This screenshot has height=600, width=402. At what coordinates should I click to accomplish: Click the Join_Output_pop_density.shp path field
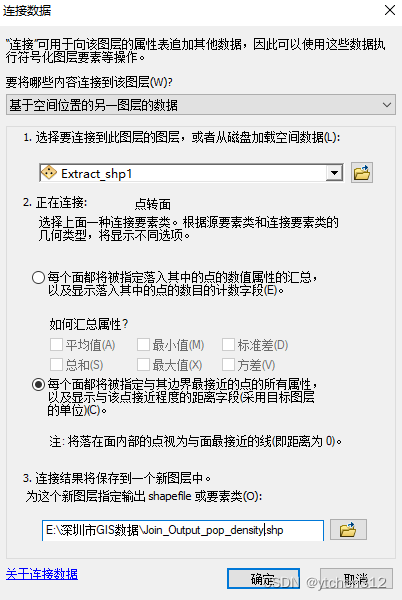pos(183,530)
